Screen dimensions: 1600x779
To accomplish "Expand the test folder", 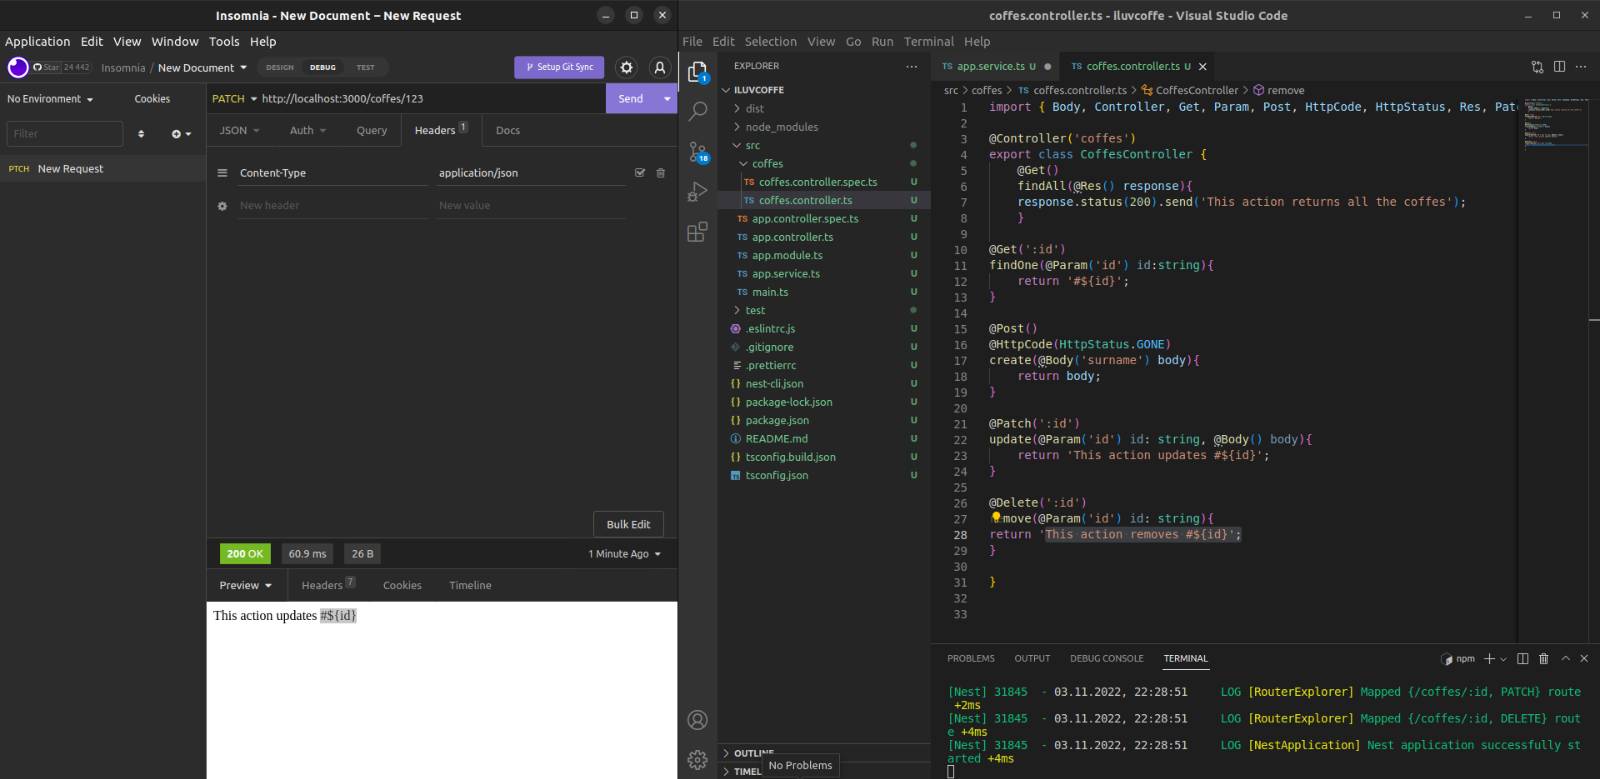I will point(755,310).
